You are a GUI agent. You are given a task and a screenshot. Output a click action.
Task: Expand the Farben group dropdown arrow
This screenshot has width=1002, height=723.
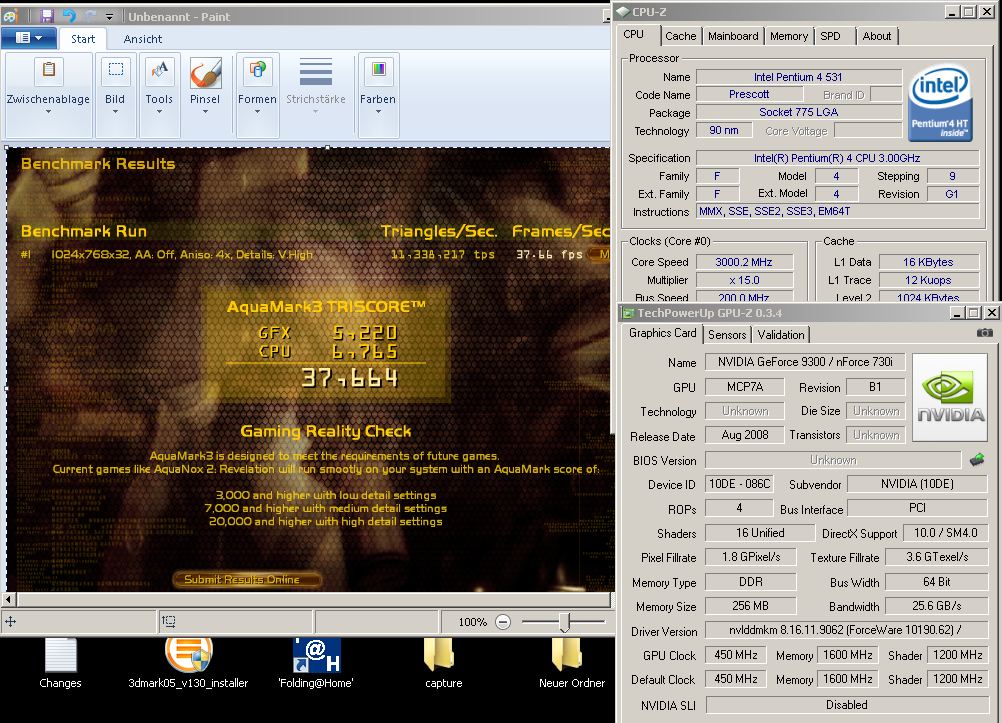point(378,112)
